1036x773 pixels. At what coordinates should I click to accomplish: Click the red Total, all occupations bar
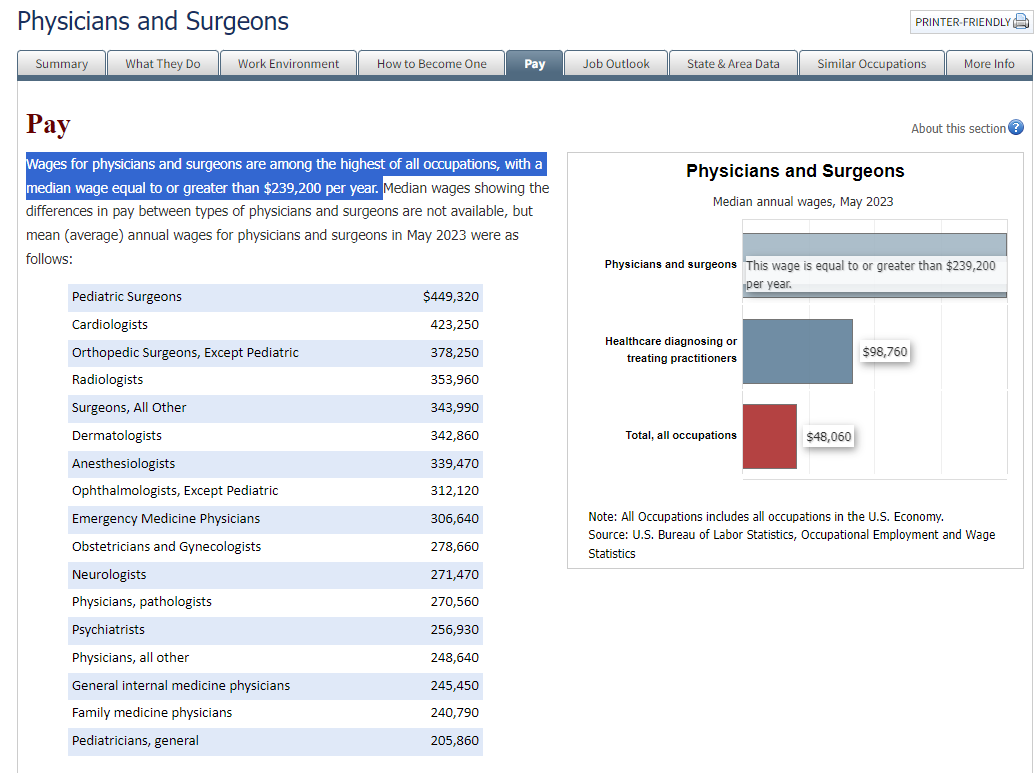tap(769, 436)
